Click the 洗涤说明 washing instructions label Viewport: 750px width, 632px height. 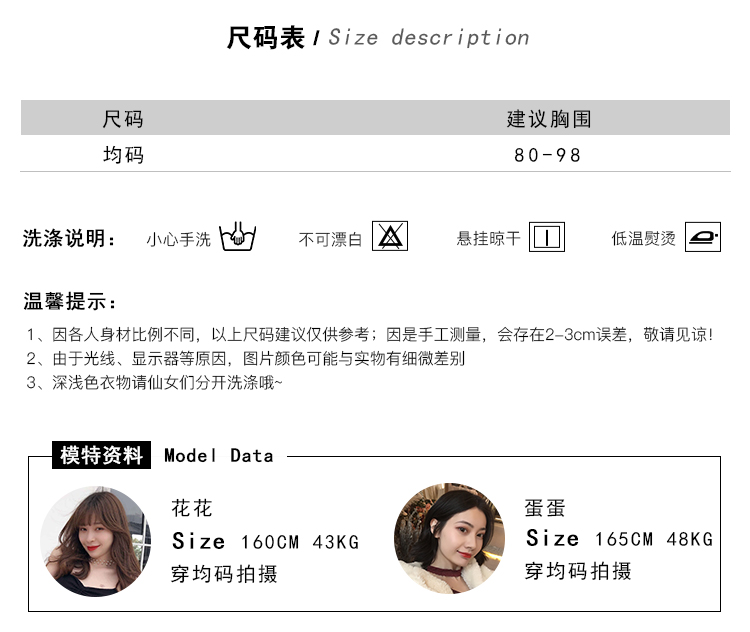click(x=69, y=238)
